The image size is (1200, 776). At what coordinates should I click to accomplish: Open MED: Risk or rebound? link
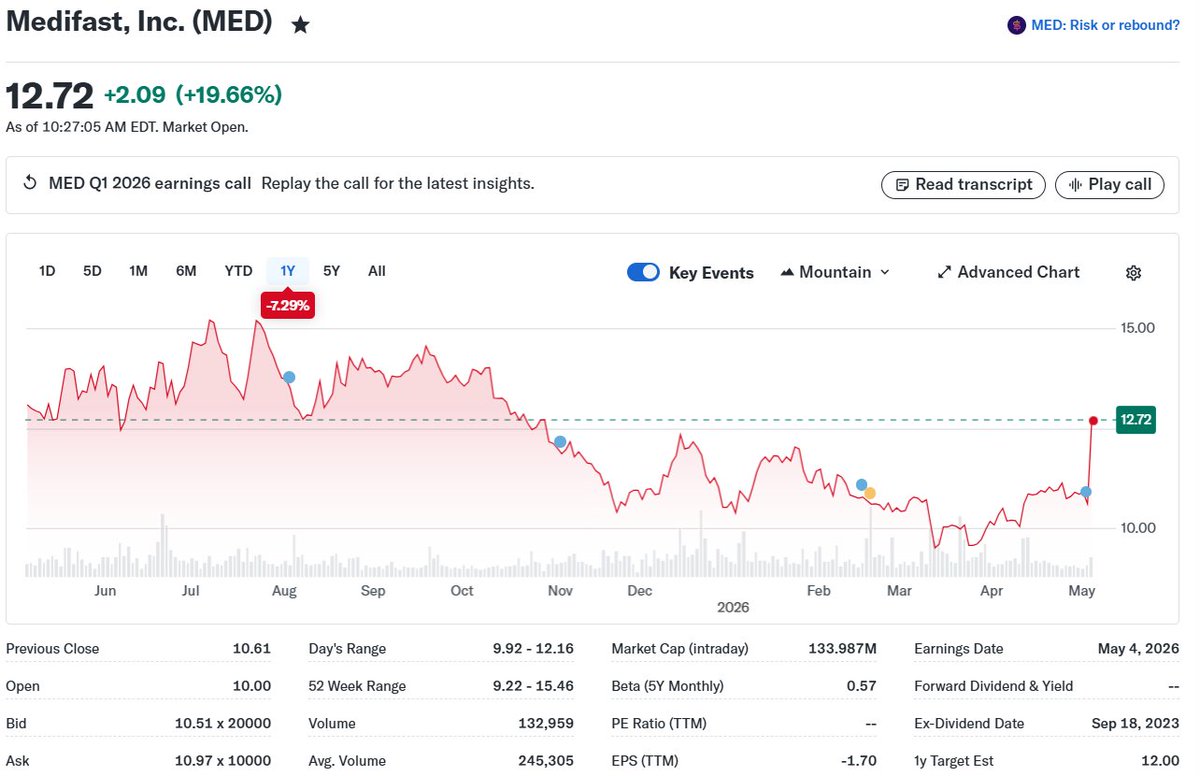point(1105,25)
